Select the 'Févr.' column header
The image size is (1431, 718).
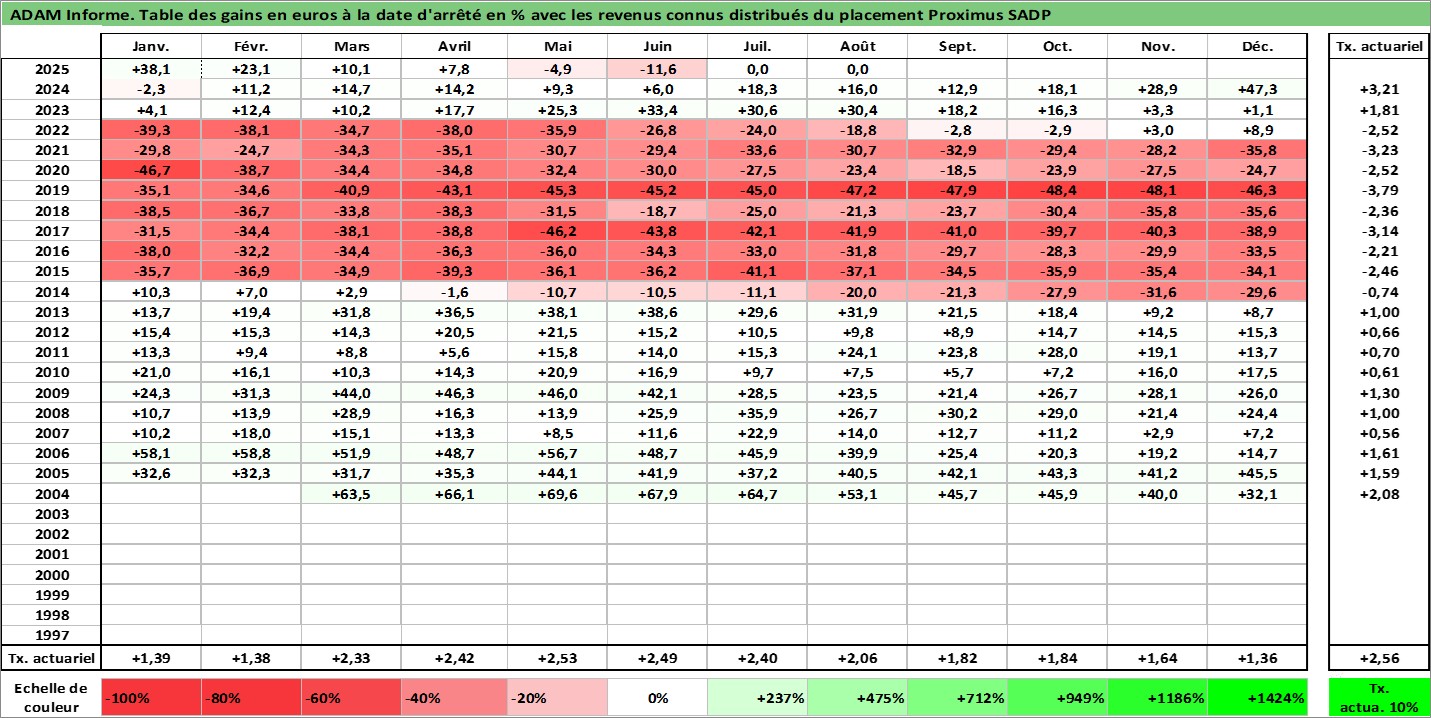[252, 47]
